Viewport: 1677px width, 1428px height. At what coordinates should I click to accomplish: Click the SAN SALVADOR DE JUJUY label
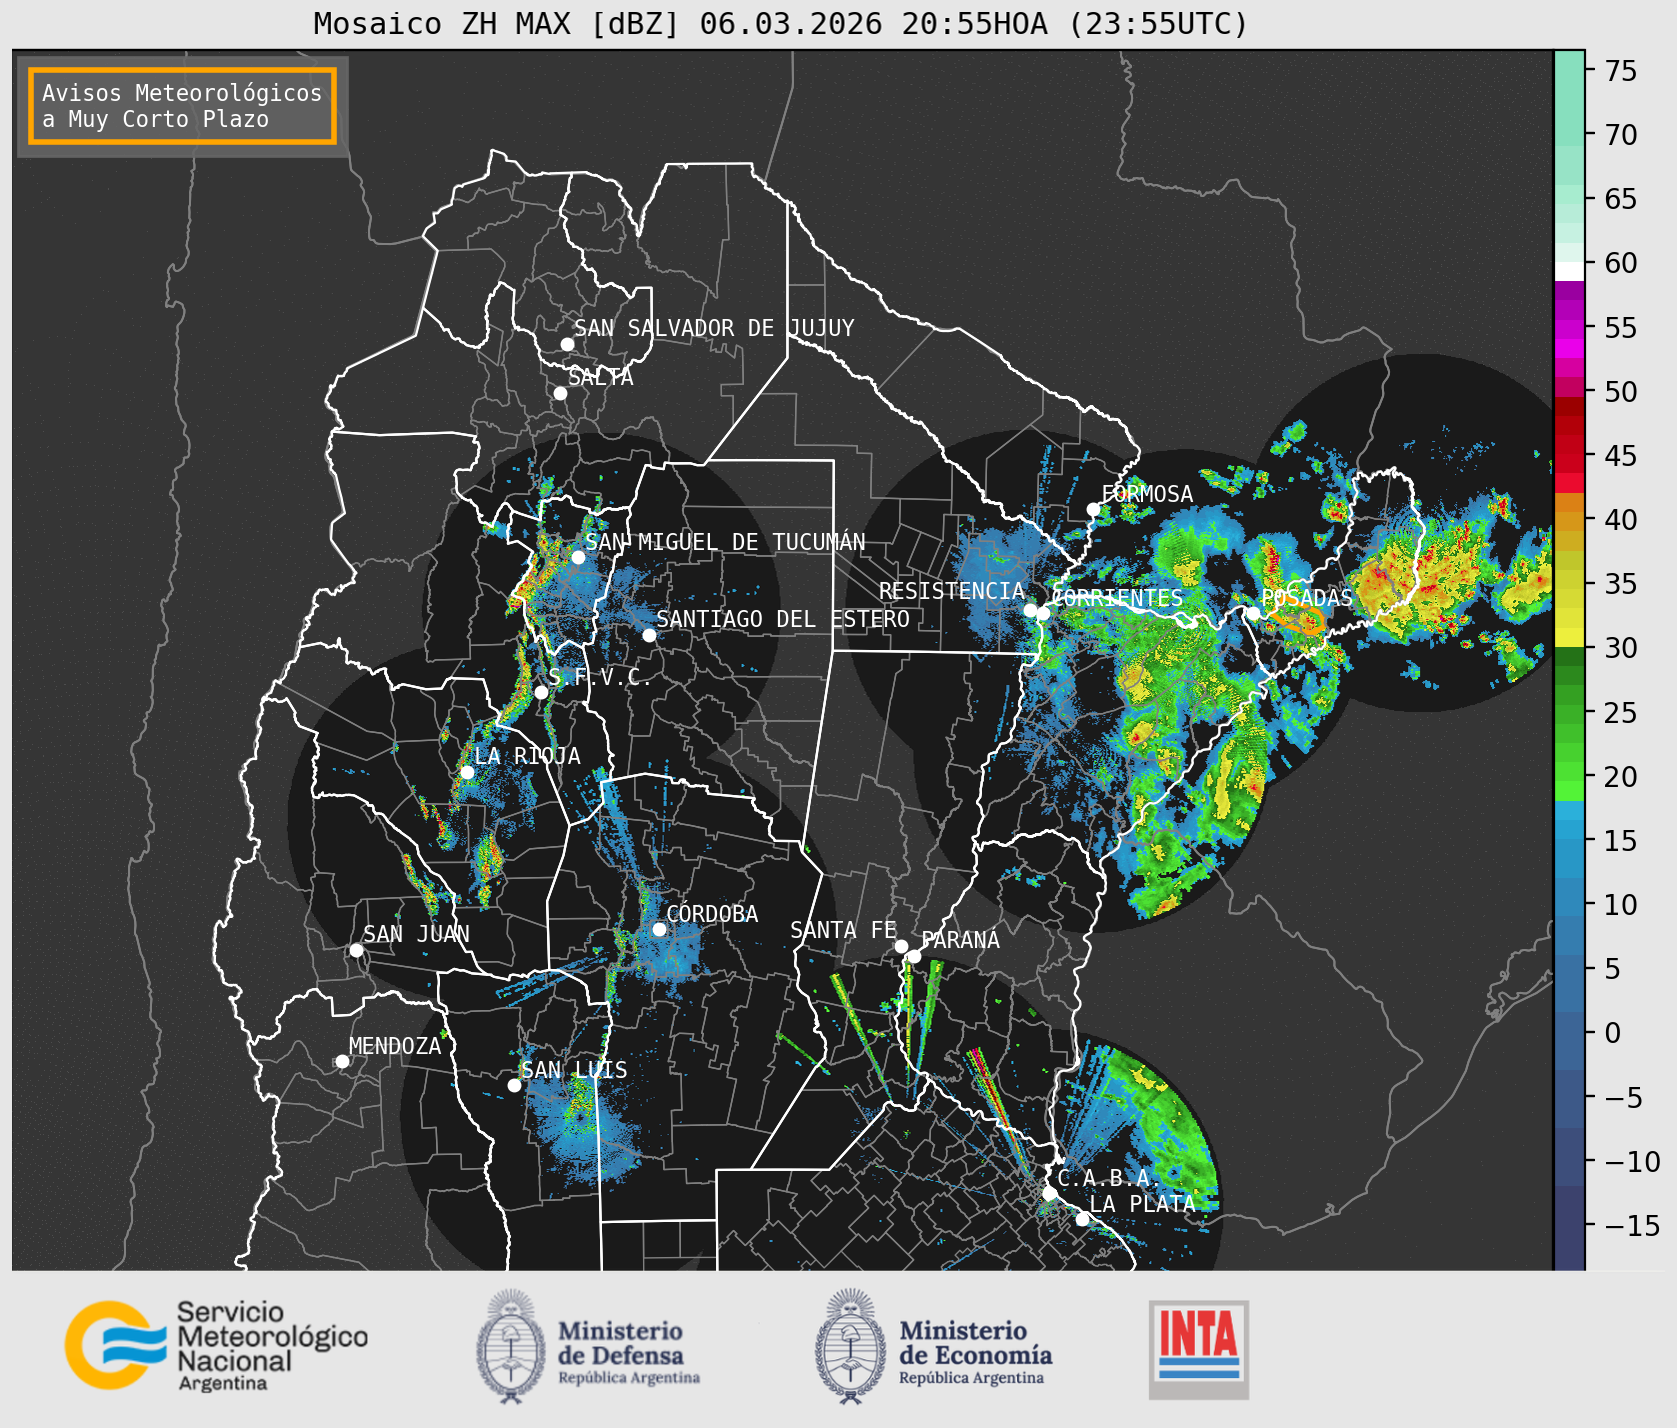tap(714, 328)
